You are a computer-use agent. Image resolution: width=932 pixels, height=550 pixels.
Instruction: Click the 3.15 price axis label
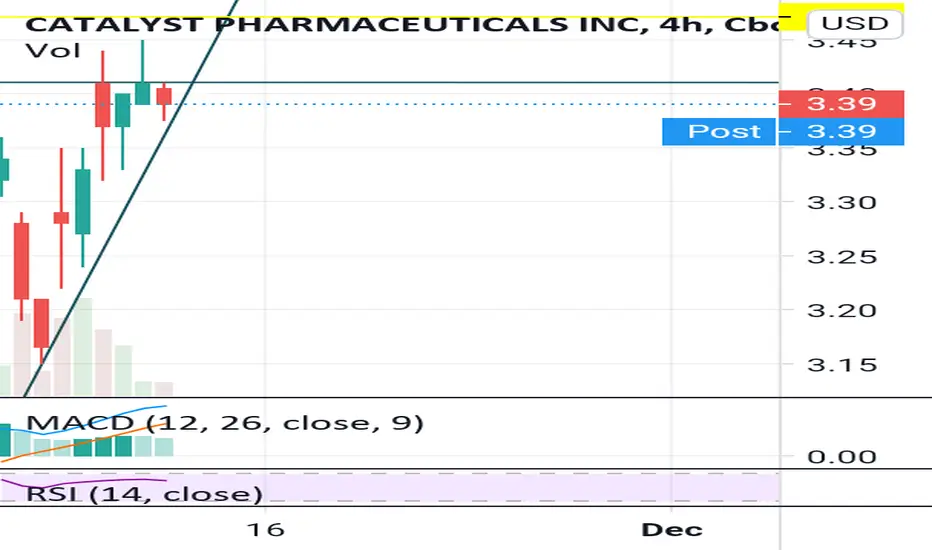coord(841,364)
